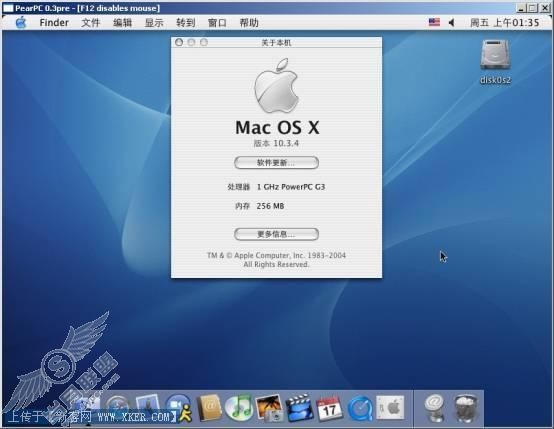The height and width of the screenshot is (429, 554).
Task: Click the PearPC window title bar icon
Action: click(x=8, y=8)
